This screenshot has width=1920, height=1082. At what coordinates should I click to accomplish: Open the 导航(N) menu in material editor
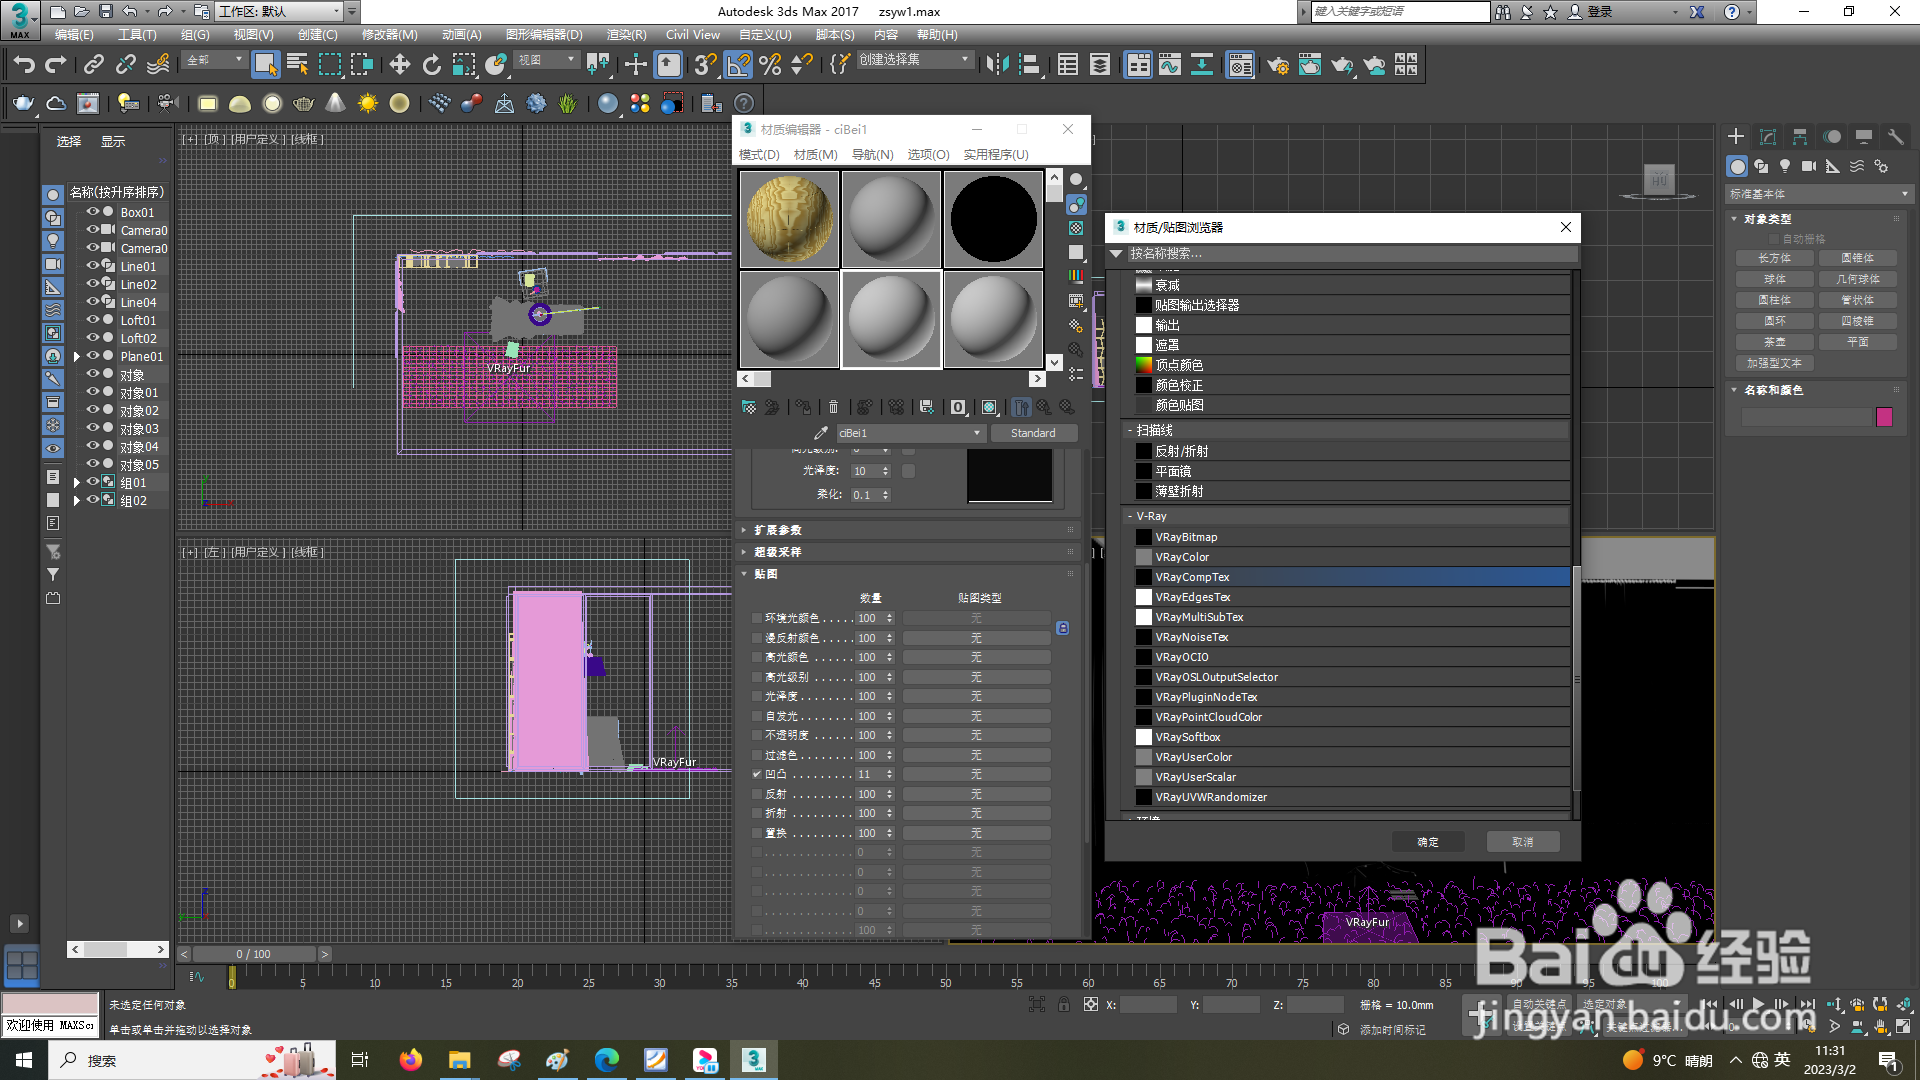[x=873, y=155]
